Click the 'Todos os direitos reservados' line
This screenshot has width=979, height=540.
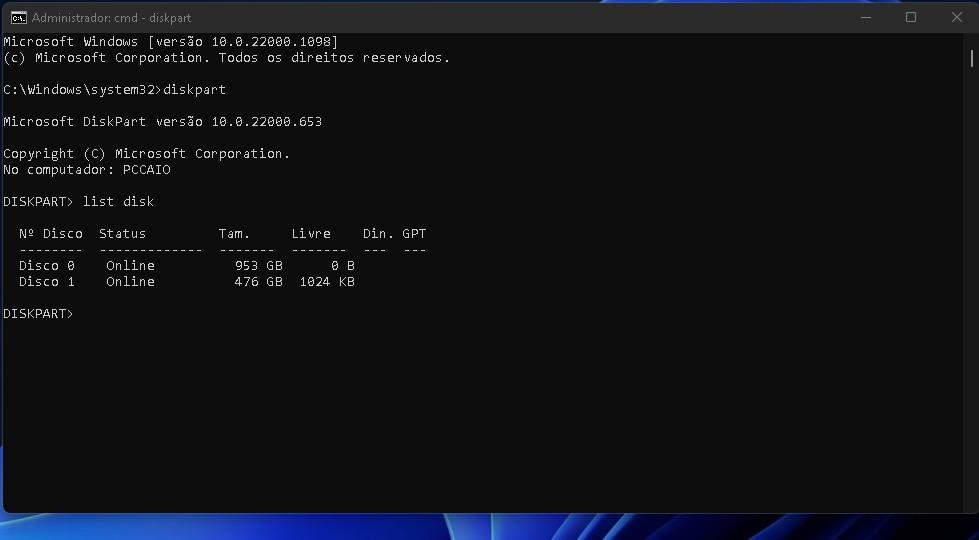click(x=227, y=58)
